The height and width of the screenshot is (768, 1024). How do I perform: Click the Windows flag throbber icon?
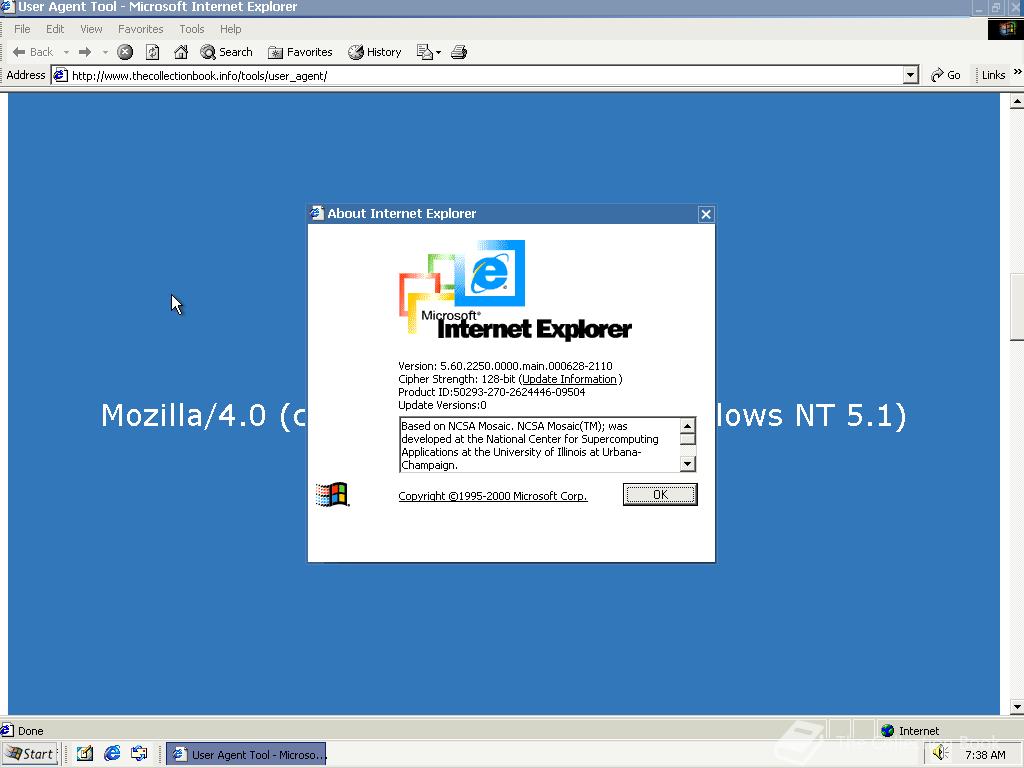1006,29
